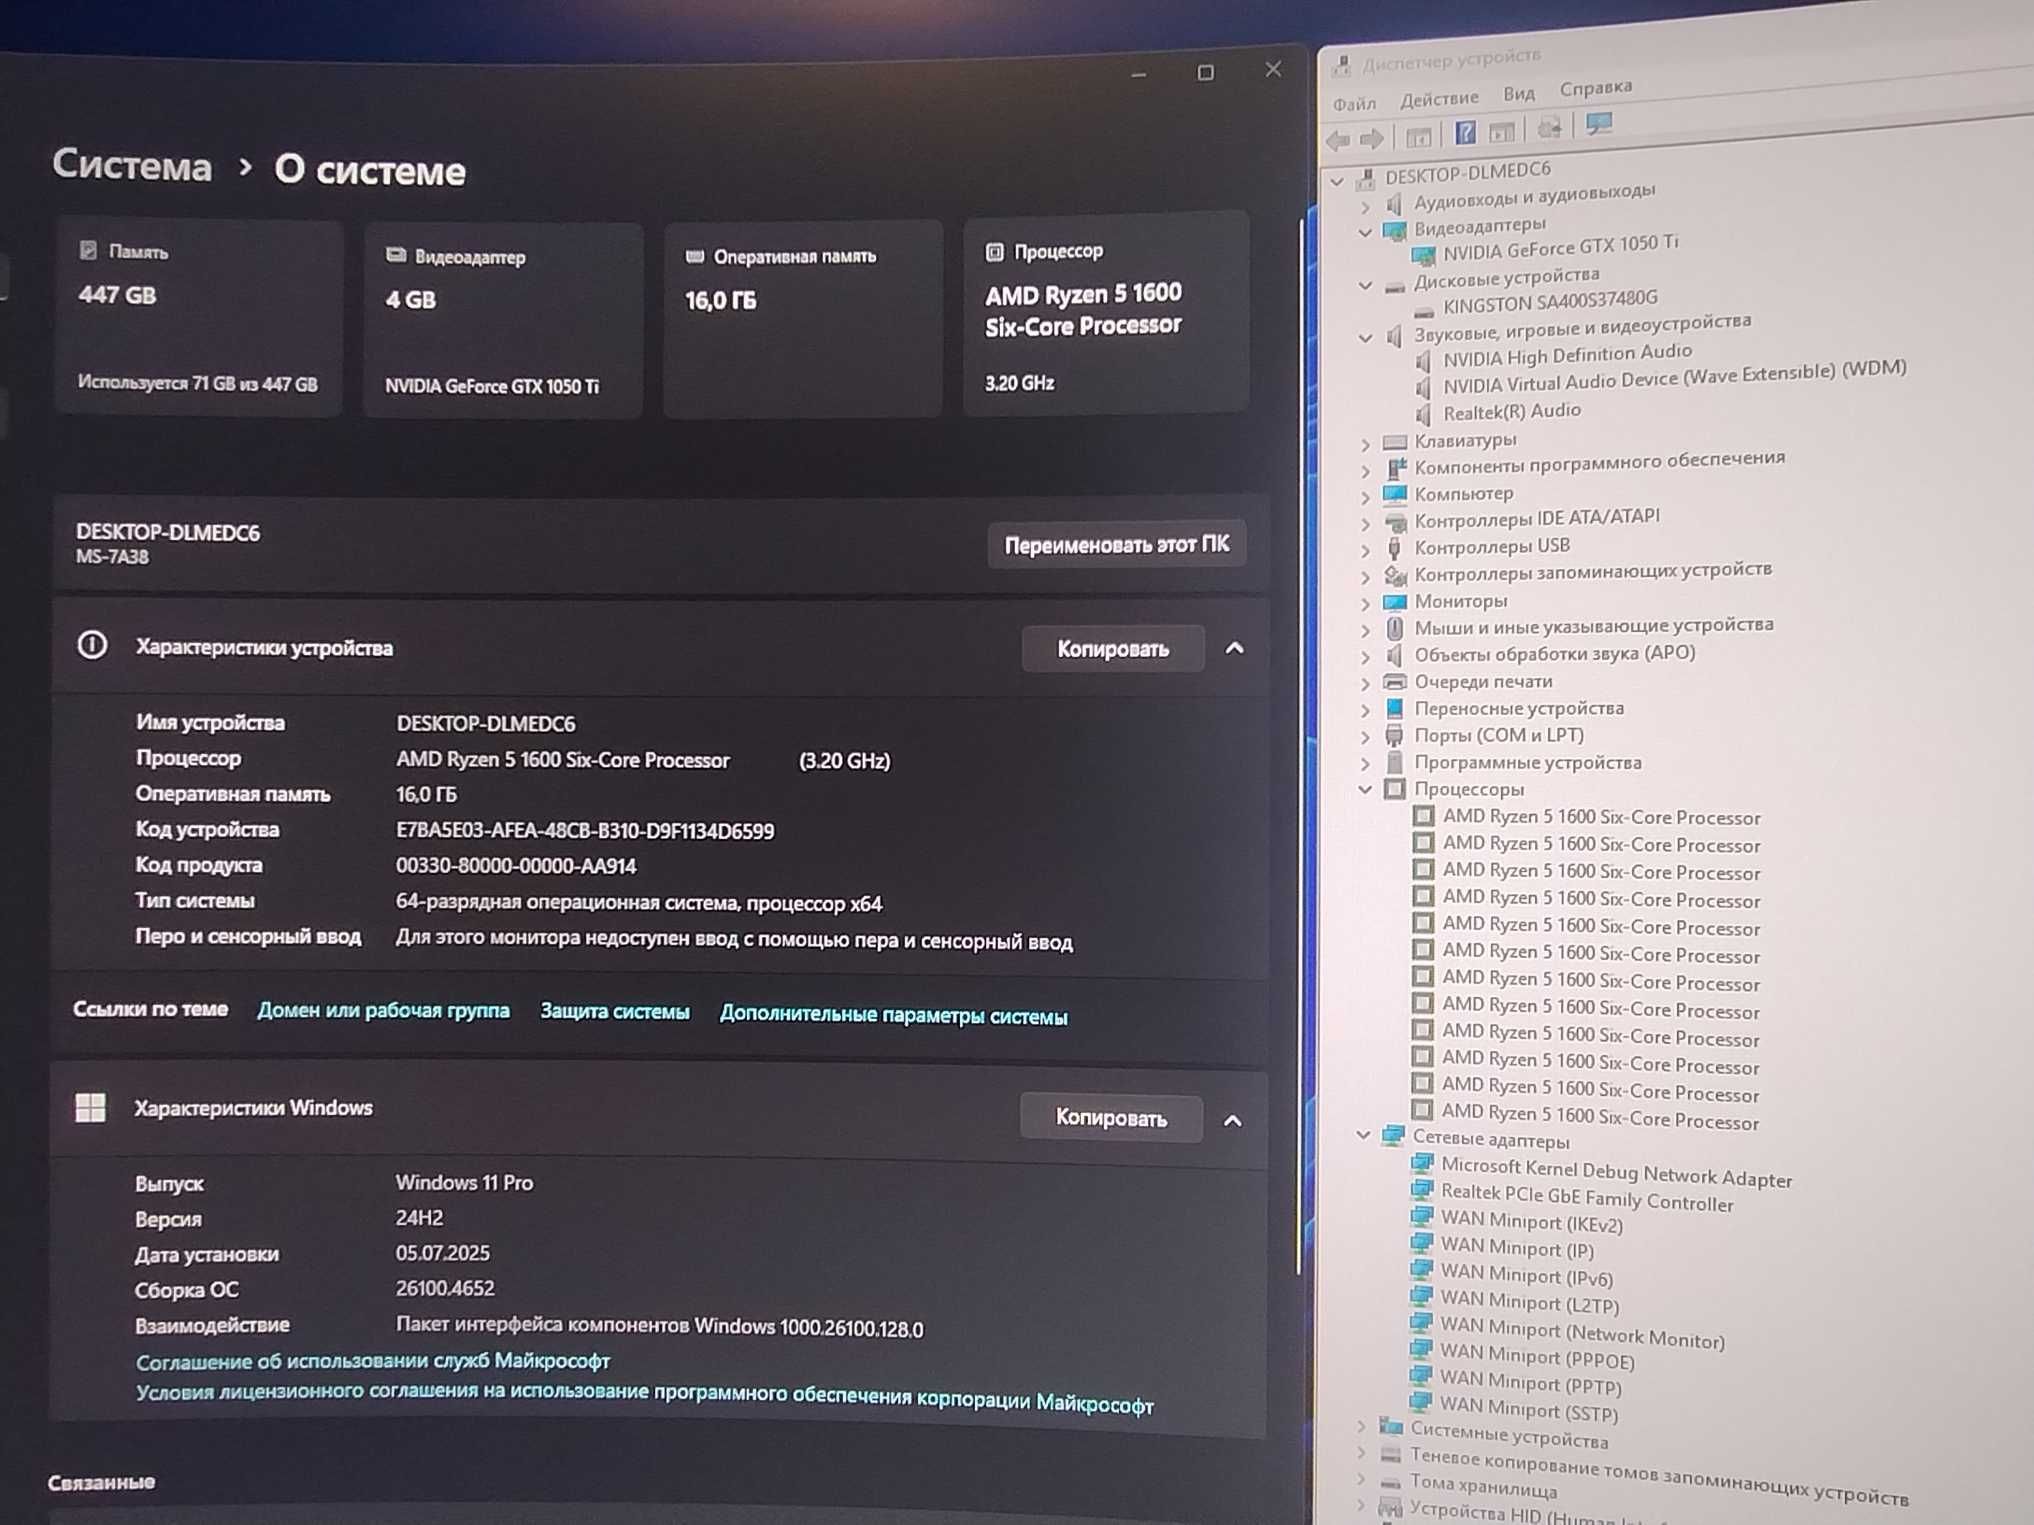
Task: Select NVIDIA Virtual Audio Device (WDM) icon
Action: (1423, 388)
